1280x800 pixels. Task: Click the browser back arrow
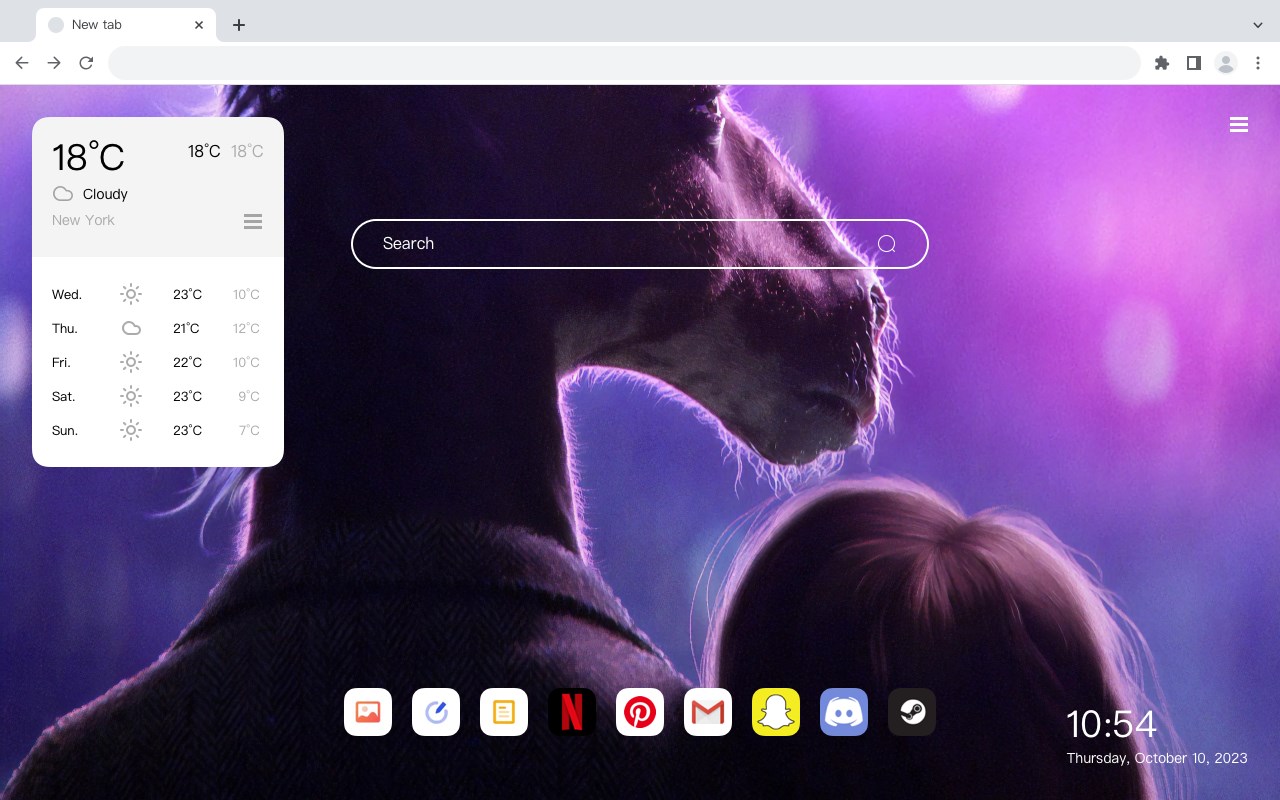point(22,63)
